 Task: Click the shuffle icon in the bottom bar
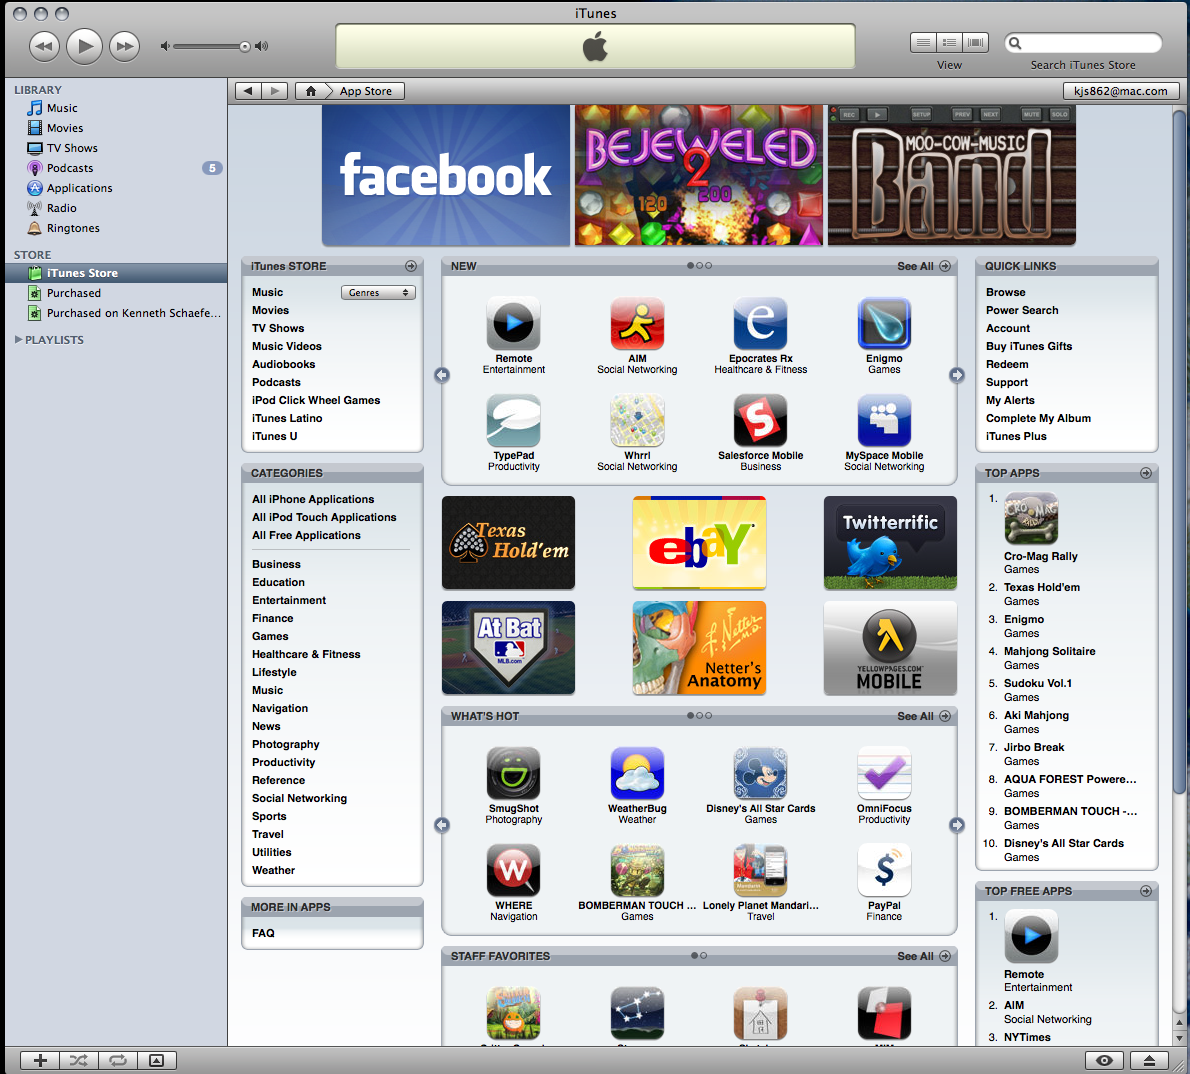point(79,1060)
